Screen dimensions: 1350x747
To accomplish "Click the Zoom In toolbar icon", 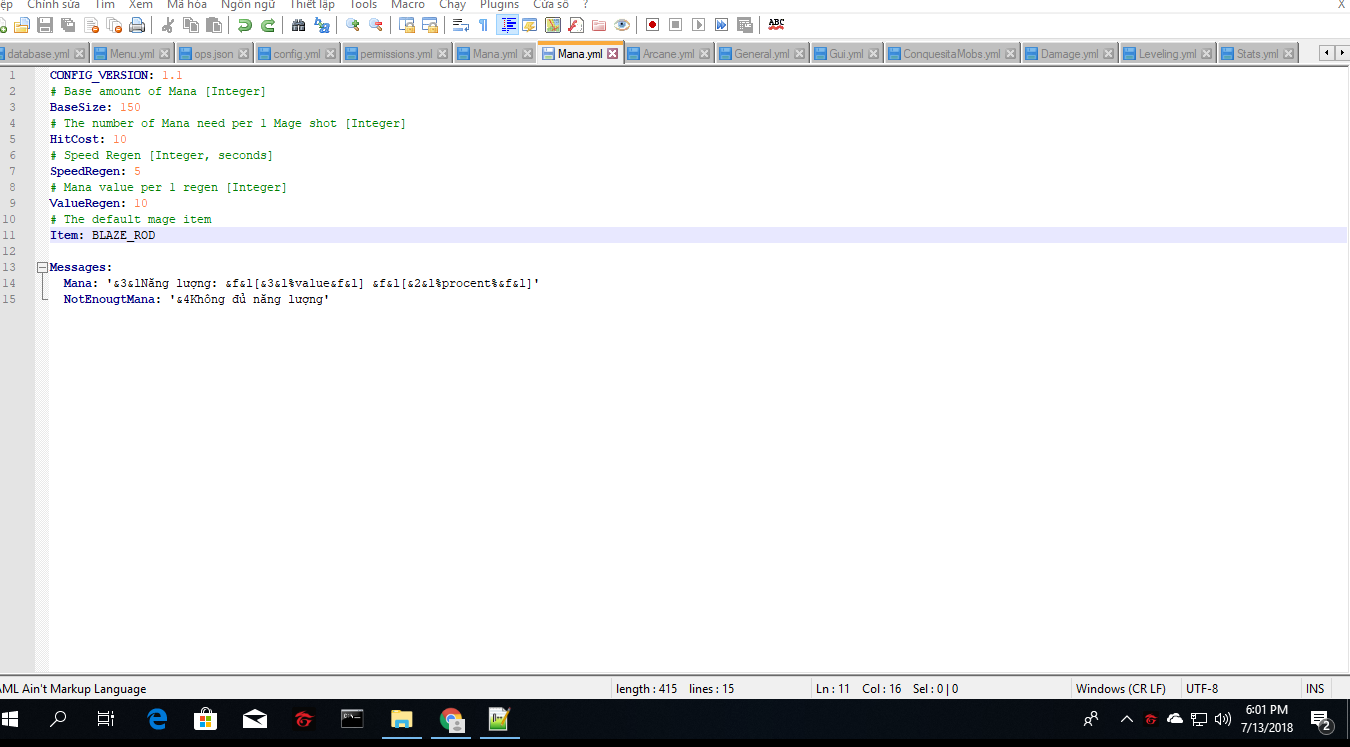I will click(x=352, y=25).
